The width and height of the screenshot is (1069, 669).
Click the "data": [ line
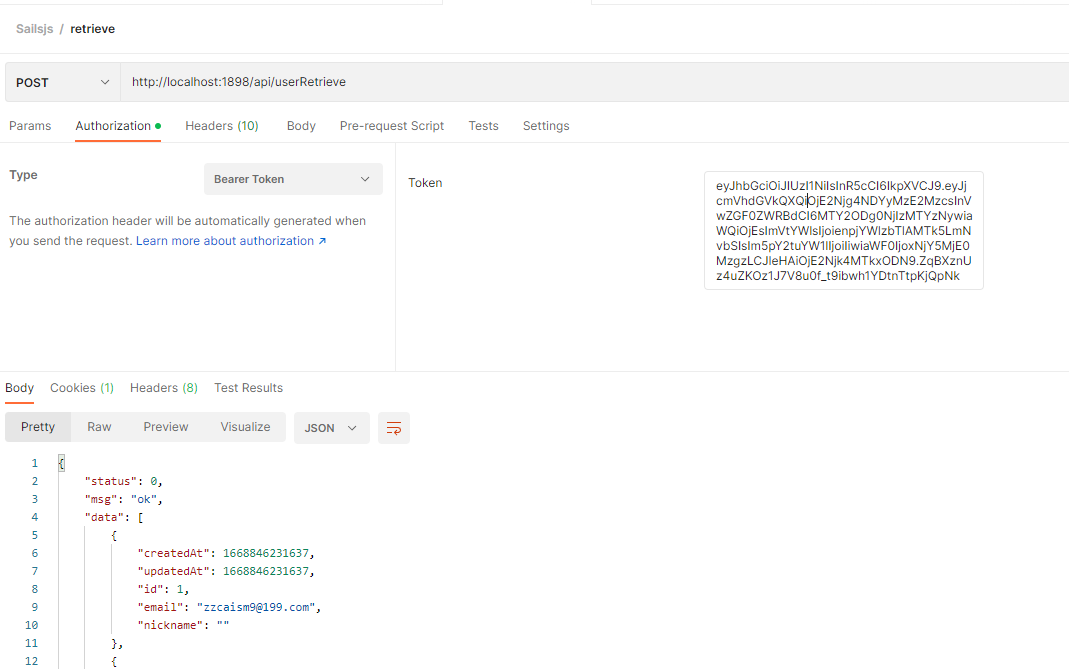point(114,518)
